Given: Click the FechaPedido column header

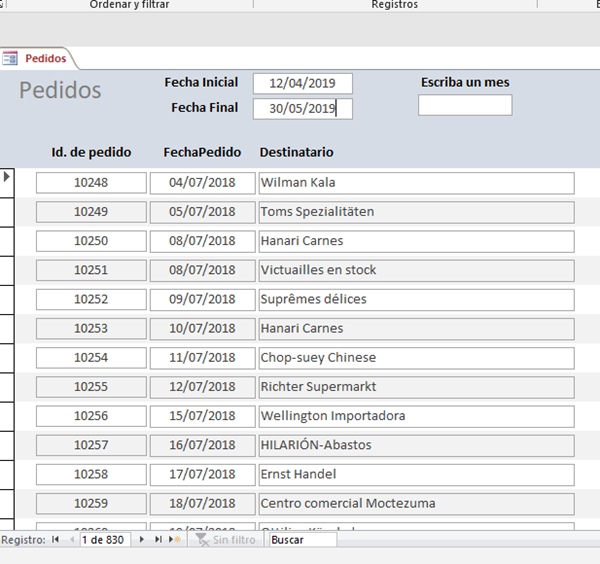Looking at the screenshot, I should [202, 152].
